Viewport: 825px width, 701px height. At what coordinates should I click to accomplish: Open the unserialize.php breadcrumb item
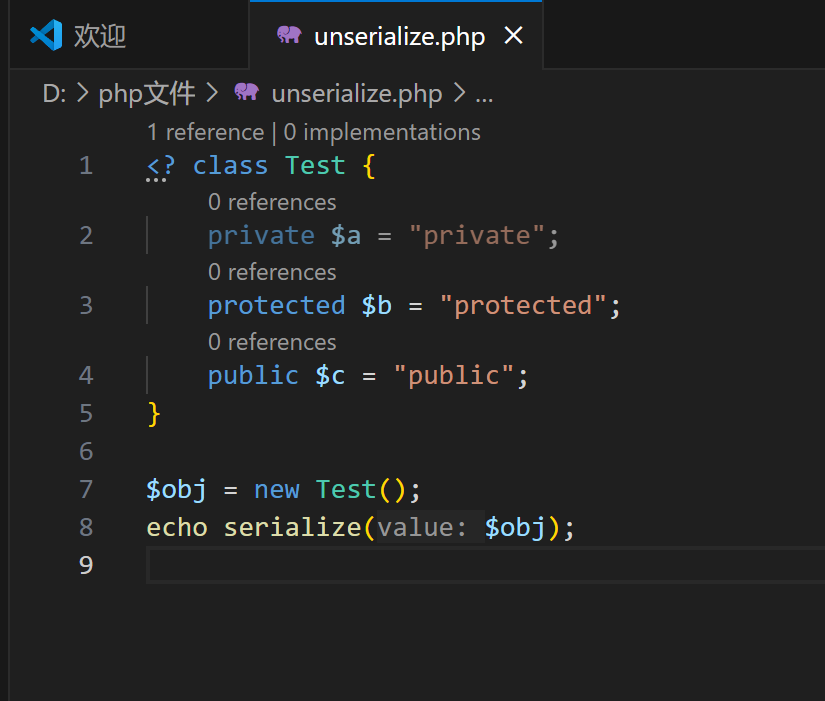point(356,94)
